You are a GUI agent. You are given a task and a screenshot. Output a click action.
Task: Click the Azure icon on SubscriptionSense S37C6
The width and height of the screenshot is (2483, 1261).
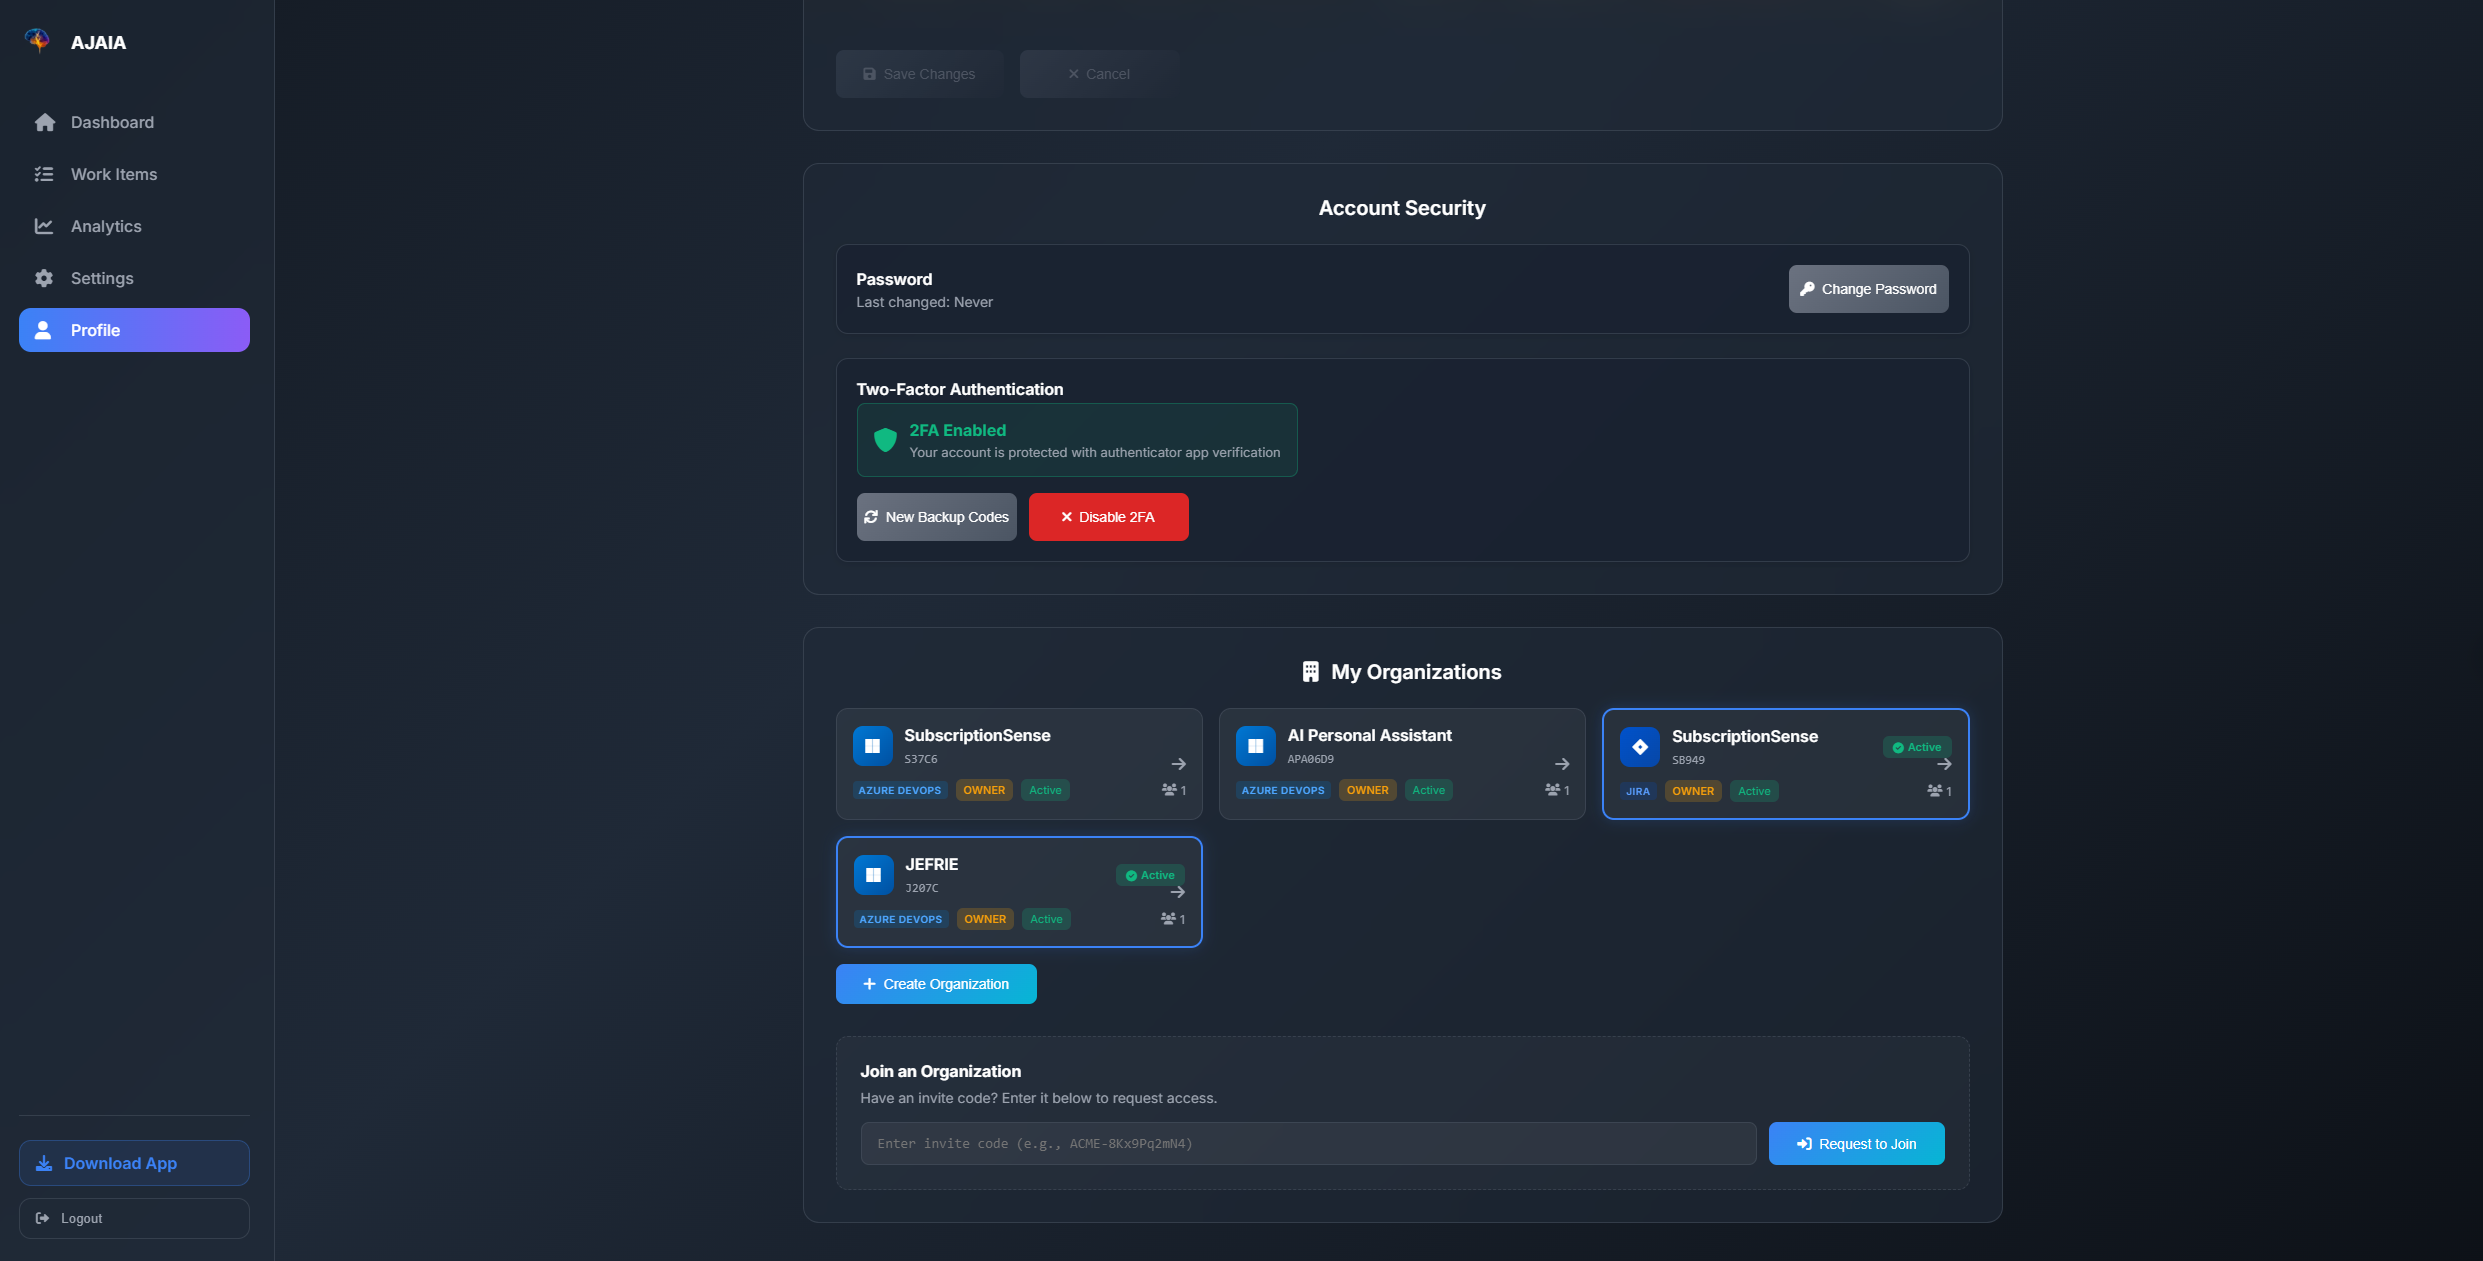point(872,746)
